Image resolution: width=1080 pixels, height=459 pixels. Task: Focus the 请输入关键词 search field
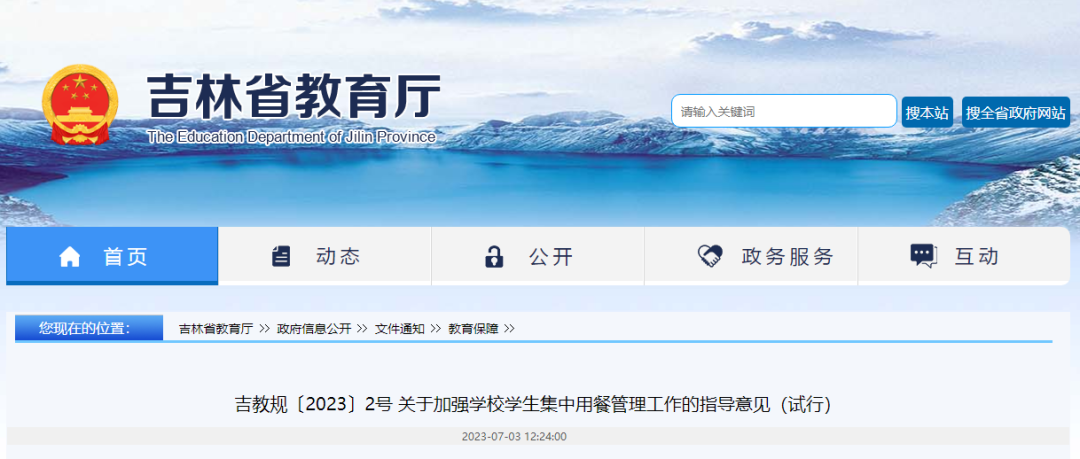(784, 111)
